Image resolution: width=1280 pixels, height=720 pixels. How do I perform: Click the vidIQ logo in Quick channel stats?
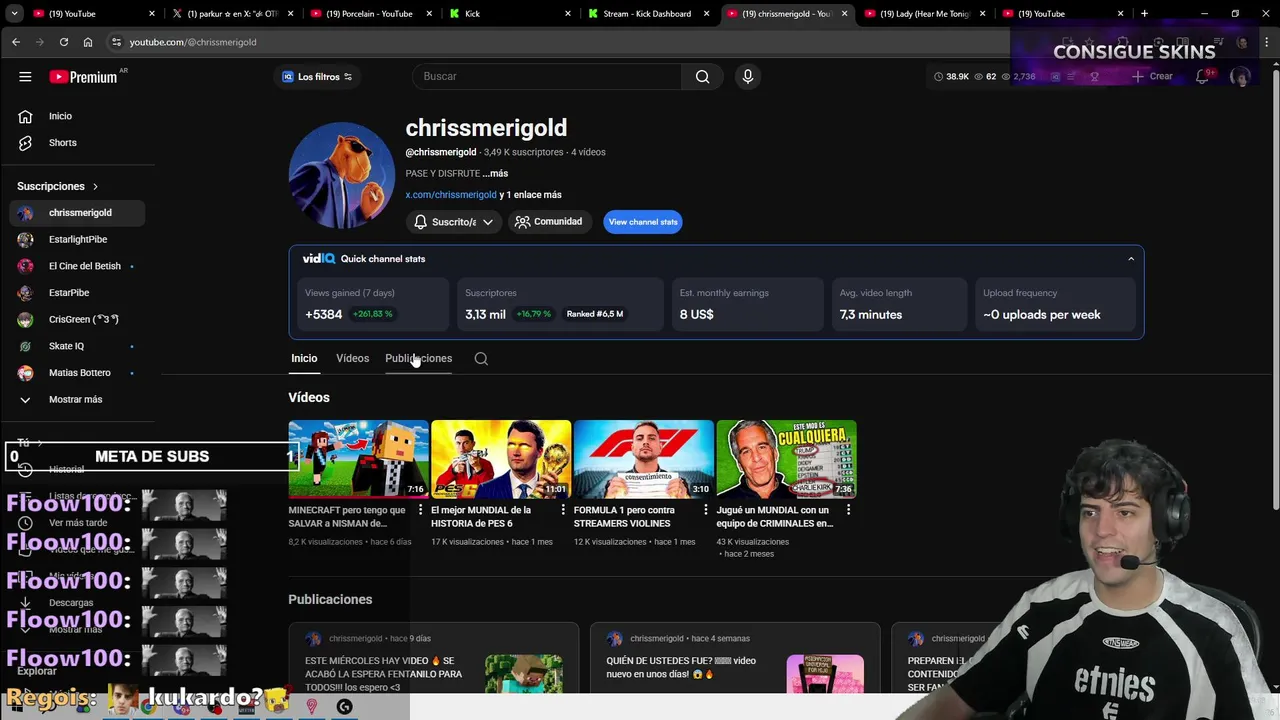(319, 259)
